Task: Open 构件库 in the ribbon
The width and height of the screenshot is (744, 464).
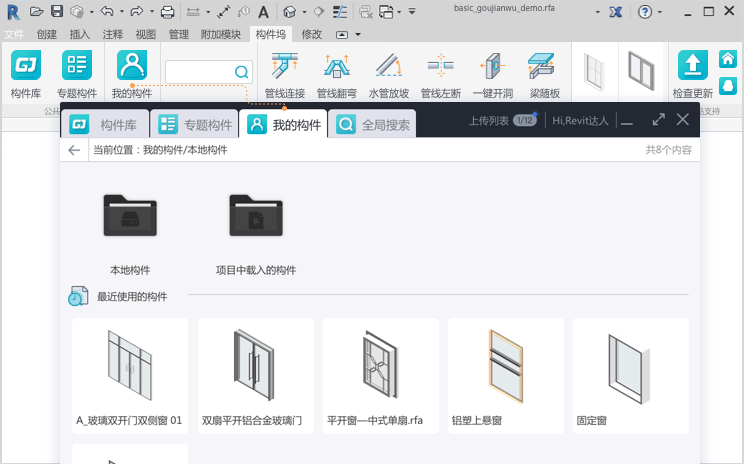Action: tap(26, 74)
